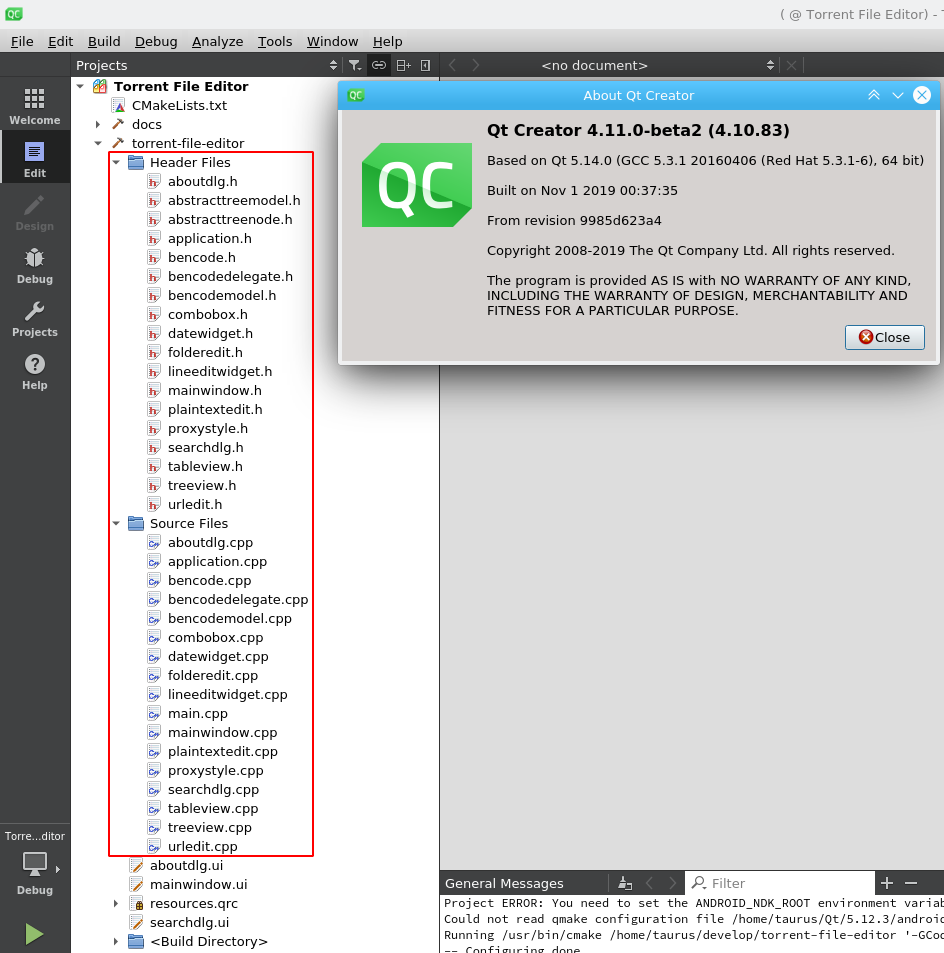Click the Close button in About dialog
The height and width of the screenshot is (953, 944).
[884, 337]
